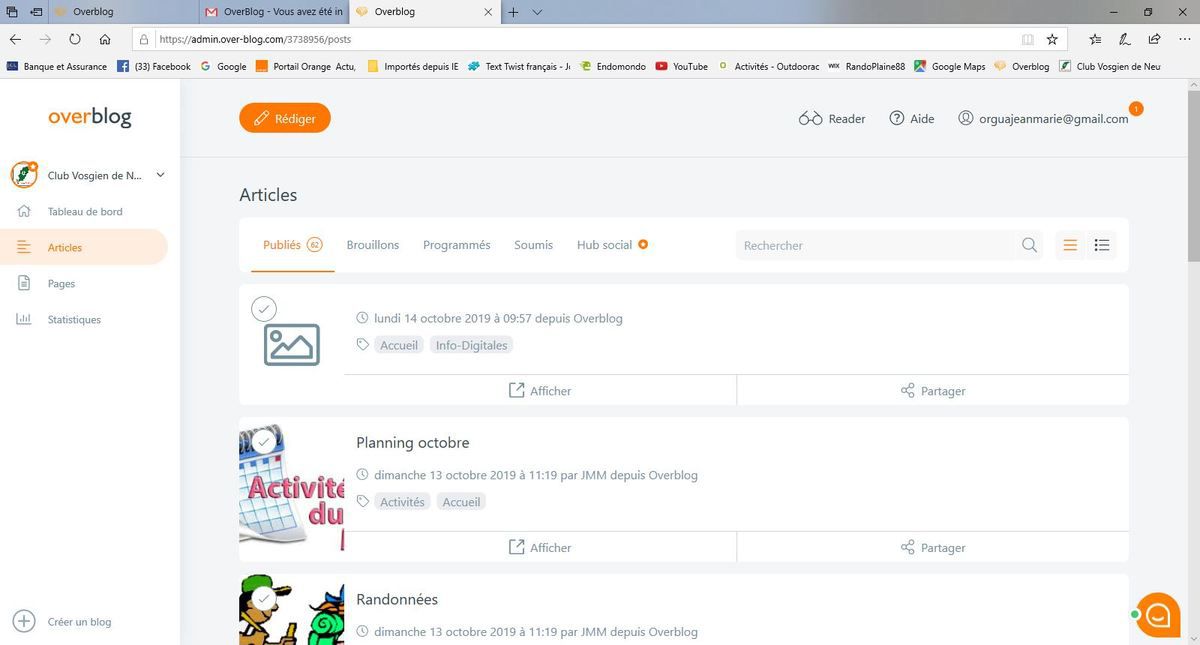Open Statistiques in the sidebar

pos(74,320)
